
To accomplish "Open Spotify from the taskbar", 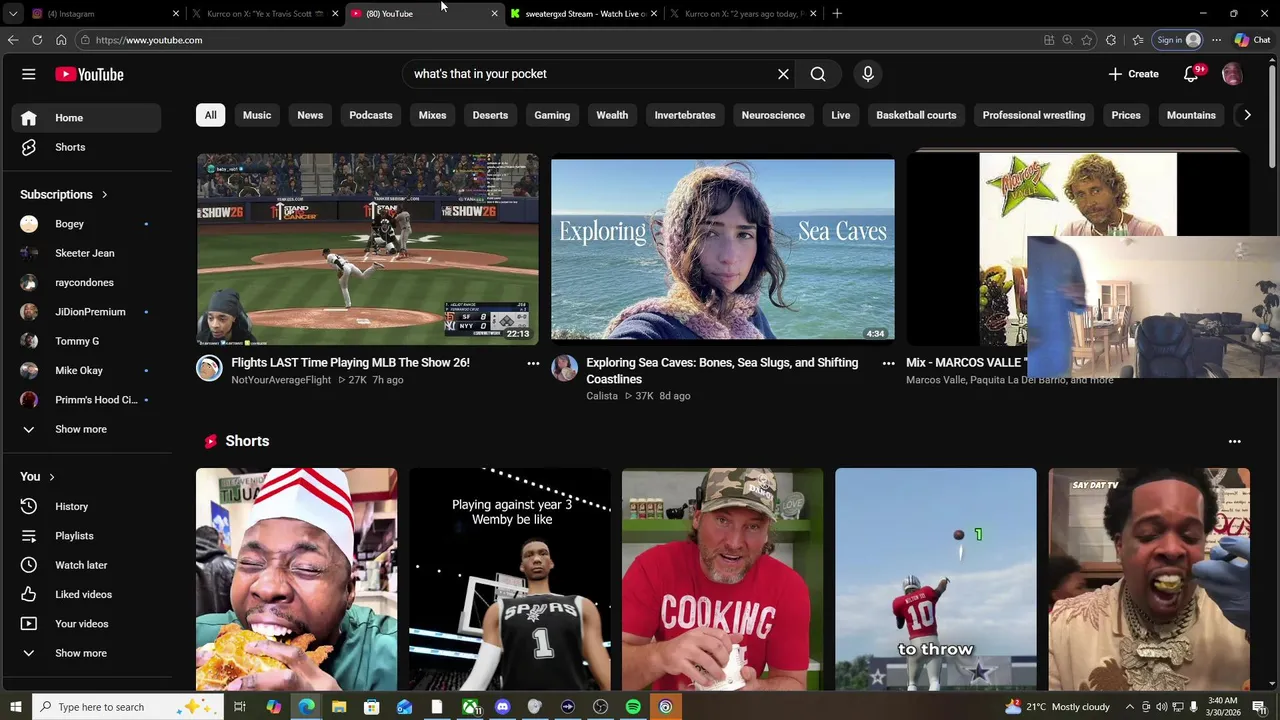I will [633, 707].
